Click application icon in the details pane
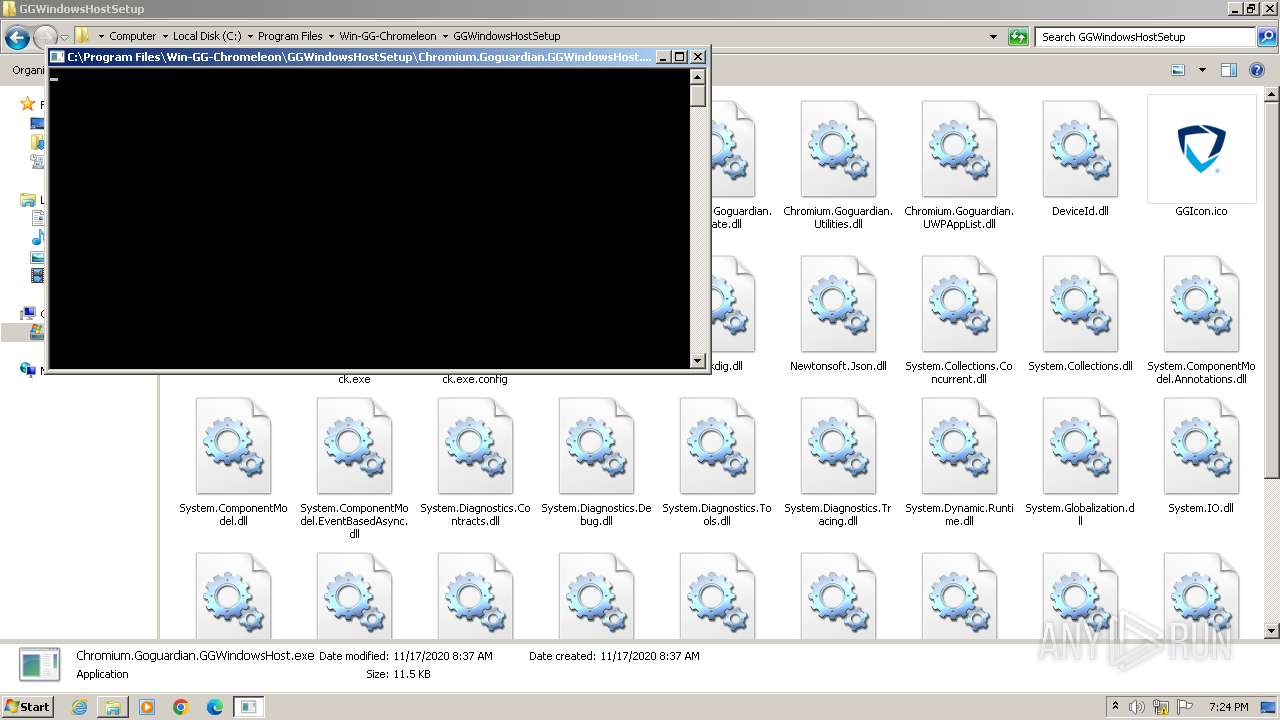Image resolution: width=1280 pixels, height=720 pixels. pos(40,664)
